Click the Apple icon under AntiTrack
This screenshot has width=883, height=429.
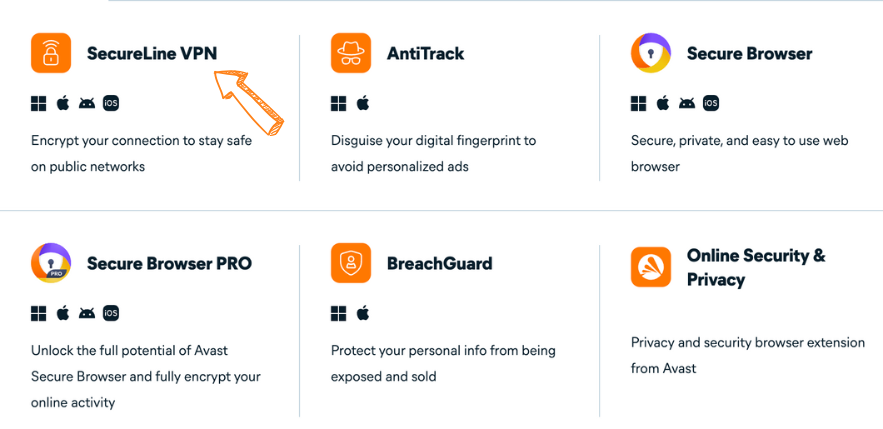[363, 104]
